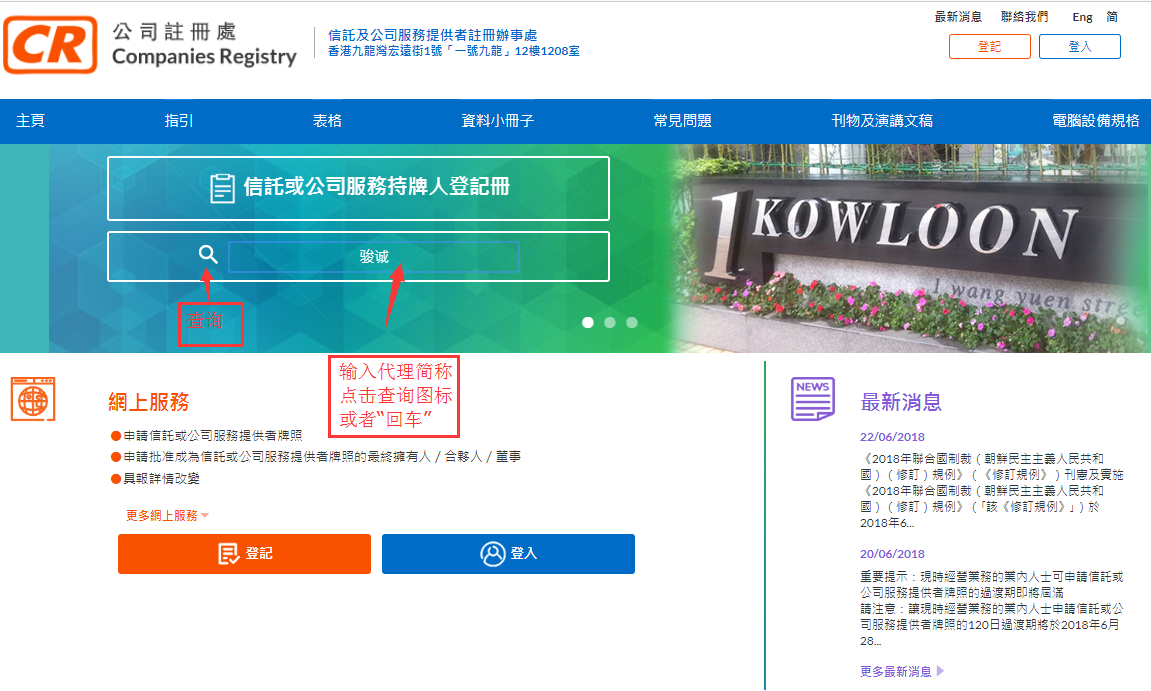Open the 信託或公司服務持牌人登記冊 banner button
Image resolution: width=1151 pixels, height=691 pixels.
358,188
